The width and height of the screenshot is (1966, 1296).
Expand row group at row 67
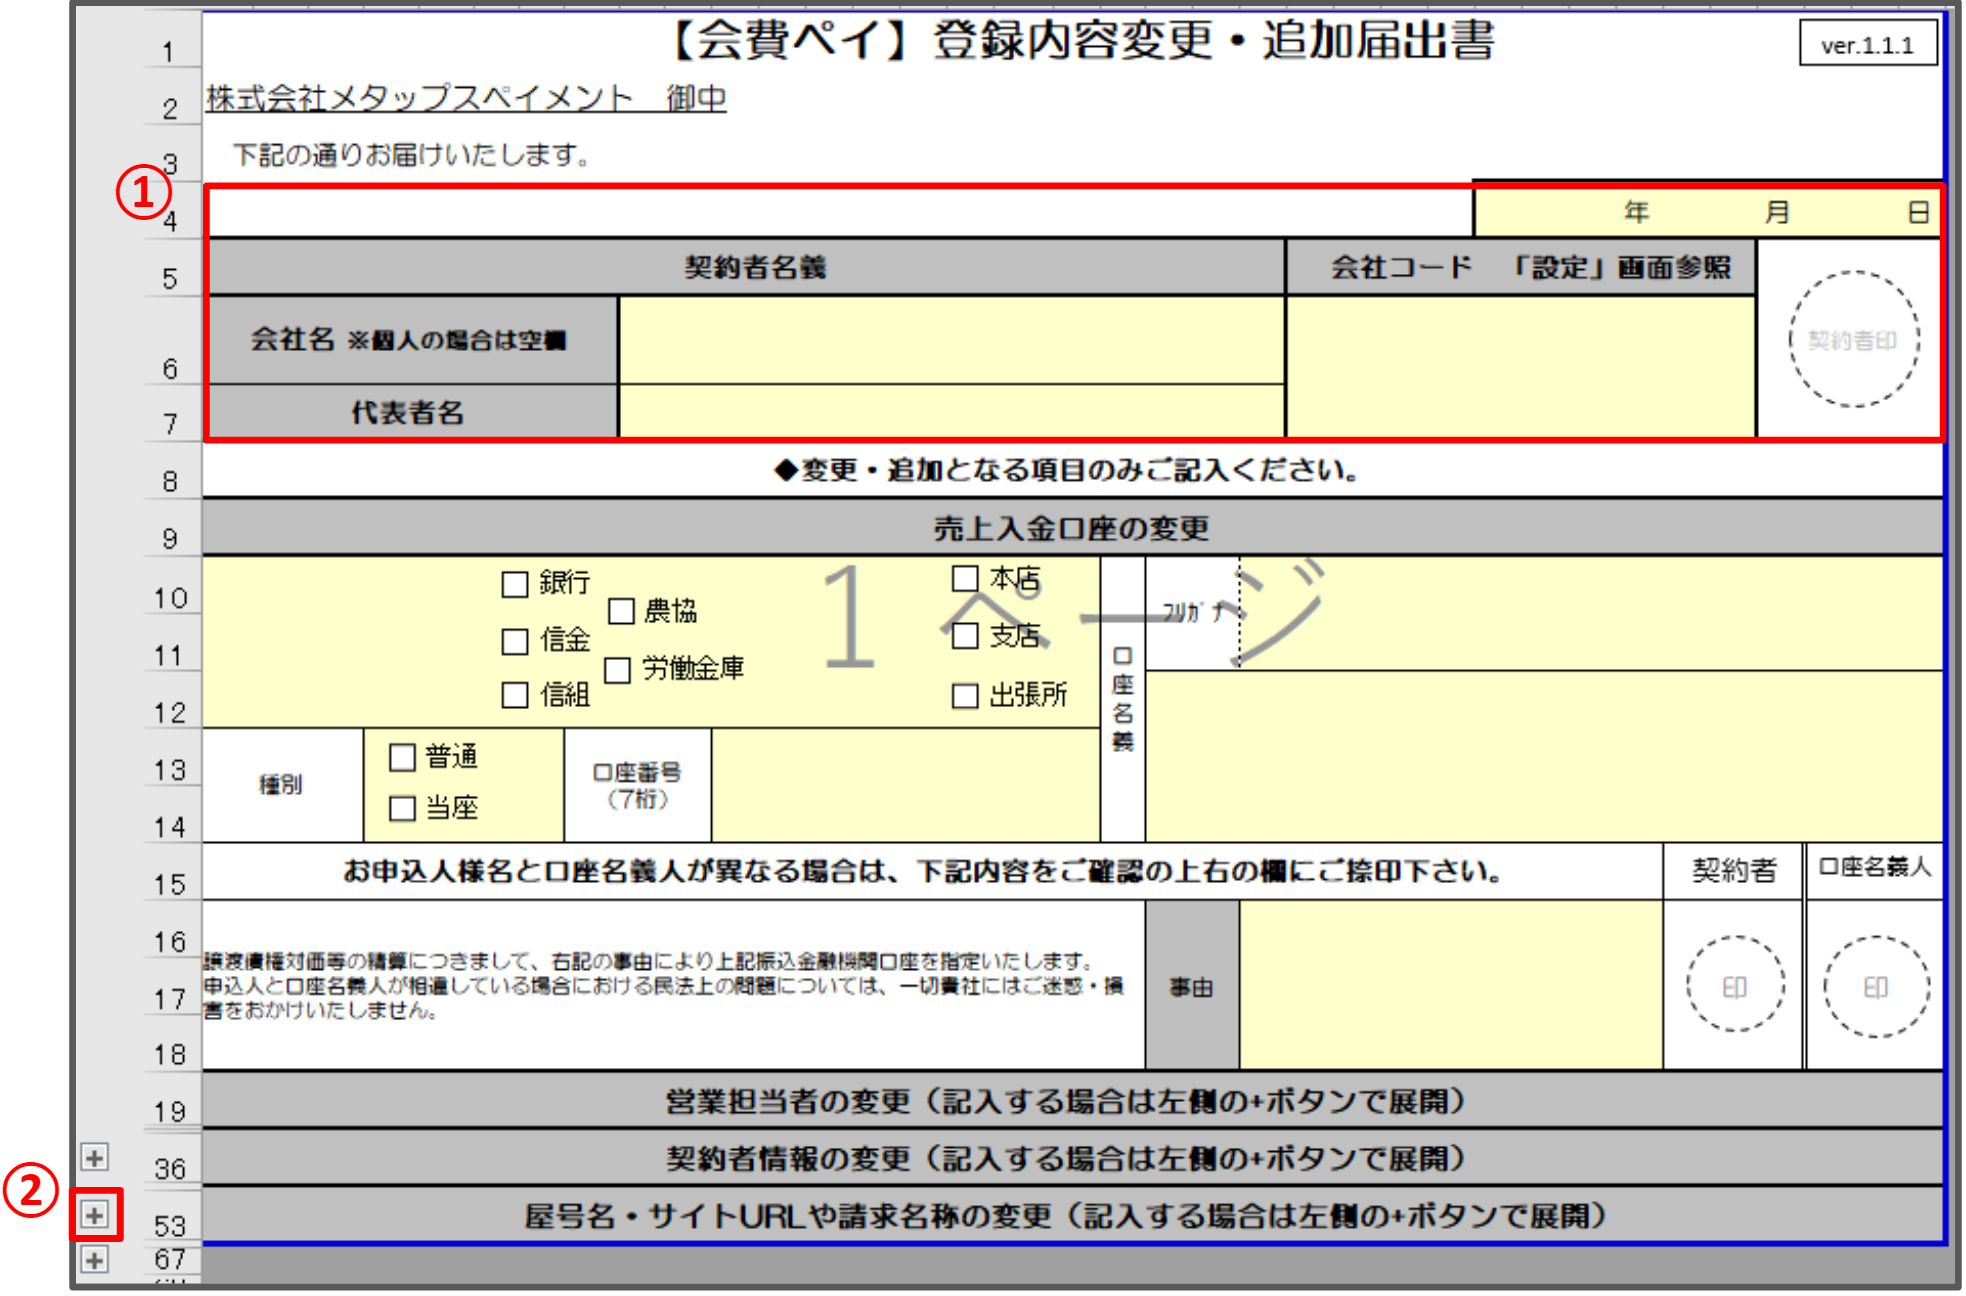pos(94,1259)
